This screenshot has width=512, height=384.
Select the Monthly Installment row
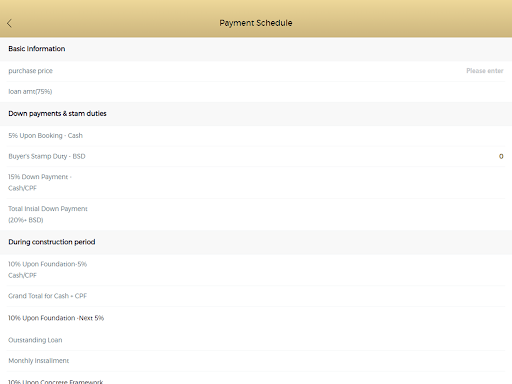tap(256, 361)
